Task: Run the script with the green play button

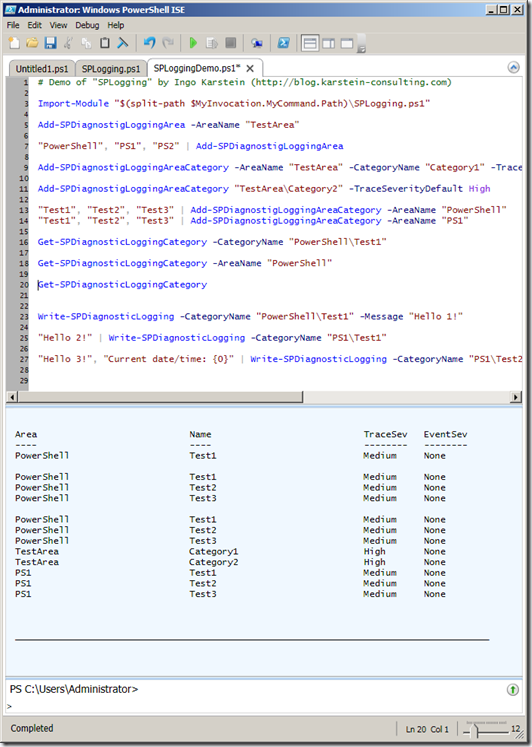Action: coord(193,43)
